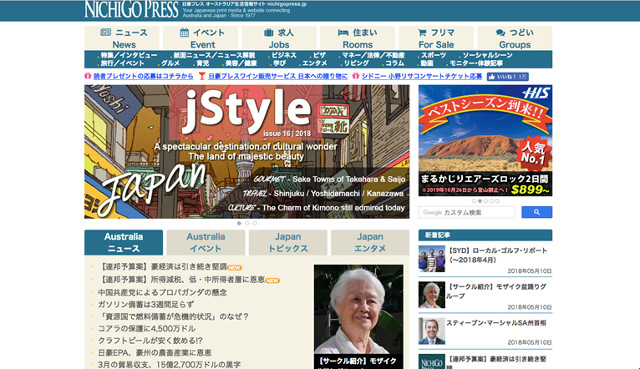Switch to the Japan トピックス tab

[x=288, y=242]
